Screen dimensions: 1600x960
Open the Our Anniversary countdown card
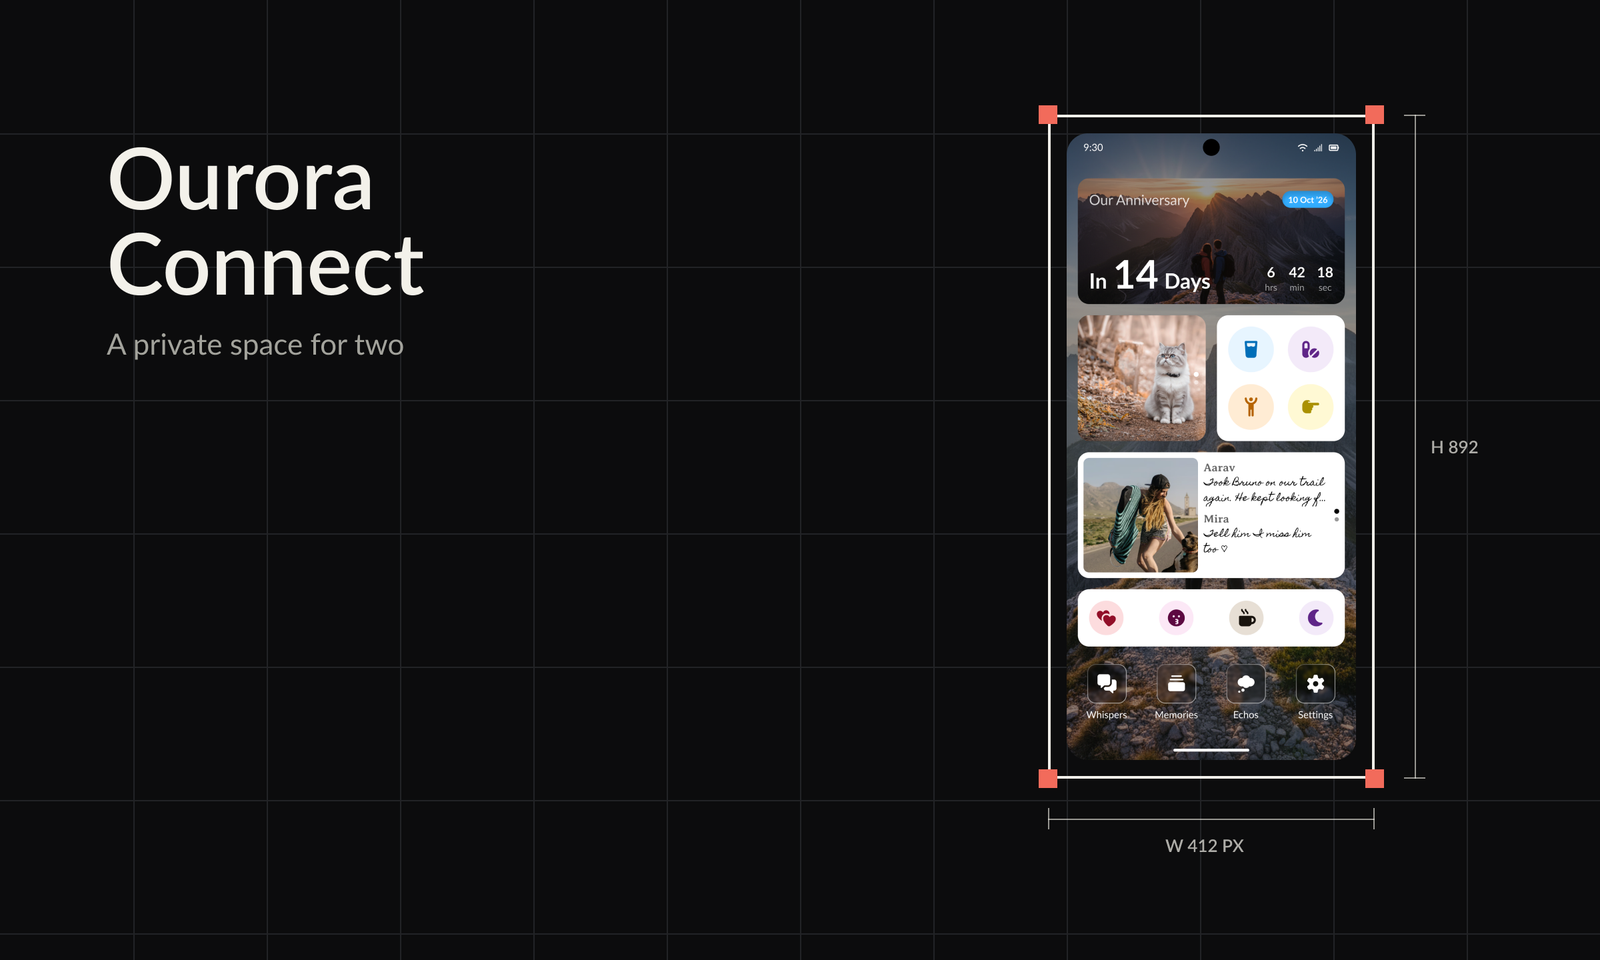click(1211, 241)
